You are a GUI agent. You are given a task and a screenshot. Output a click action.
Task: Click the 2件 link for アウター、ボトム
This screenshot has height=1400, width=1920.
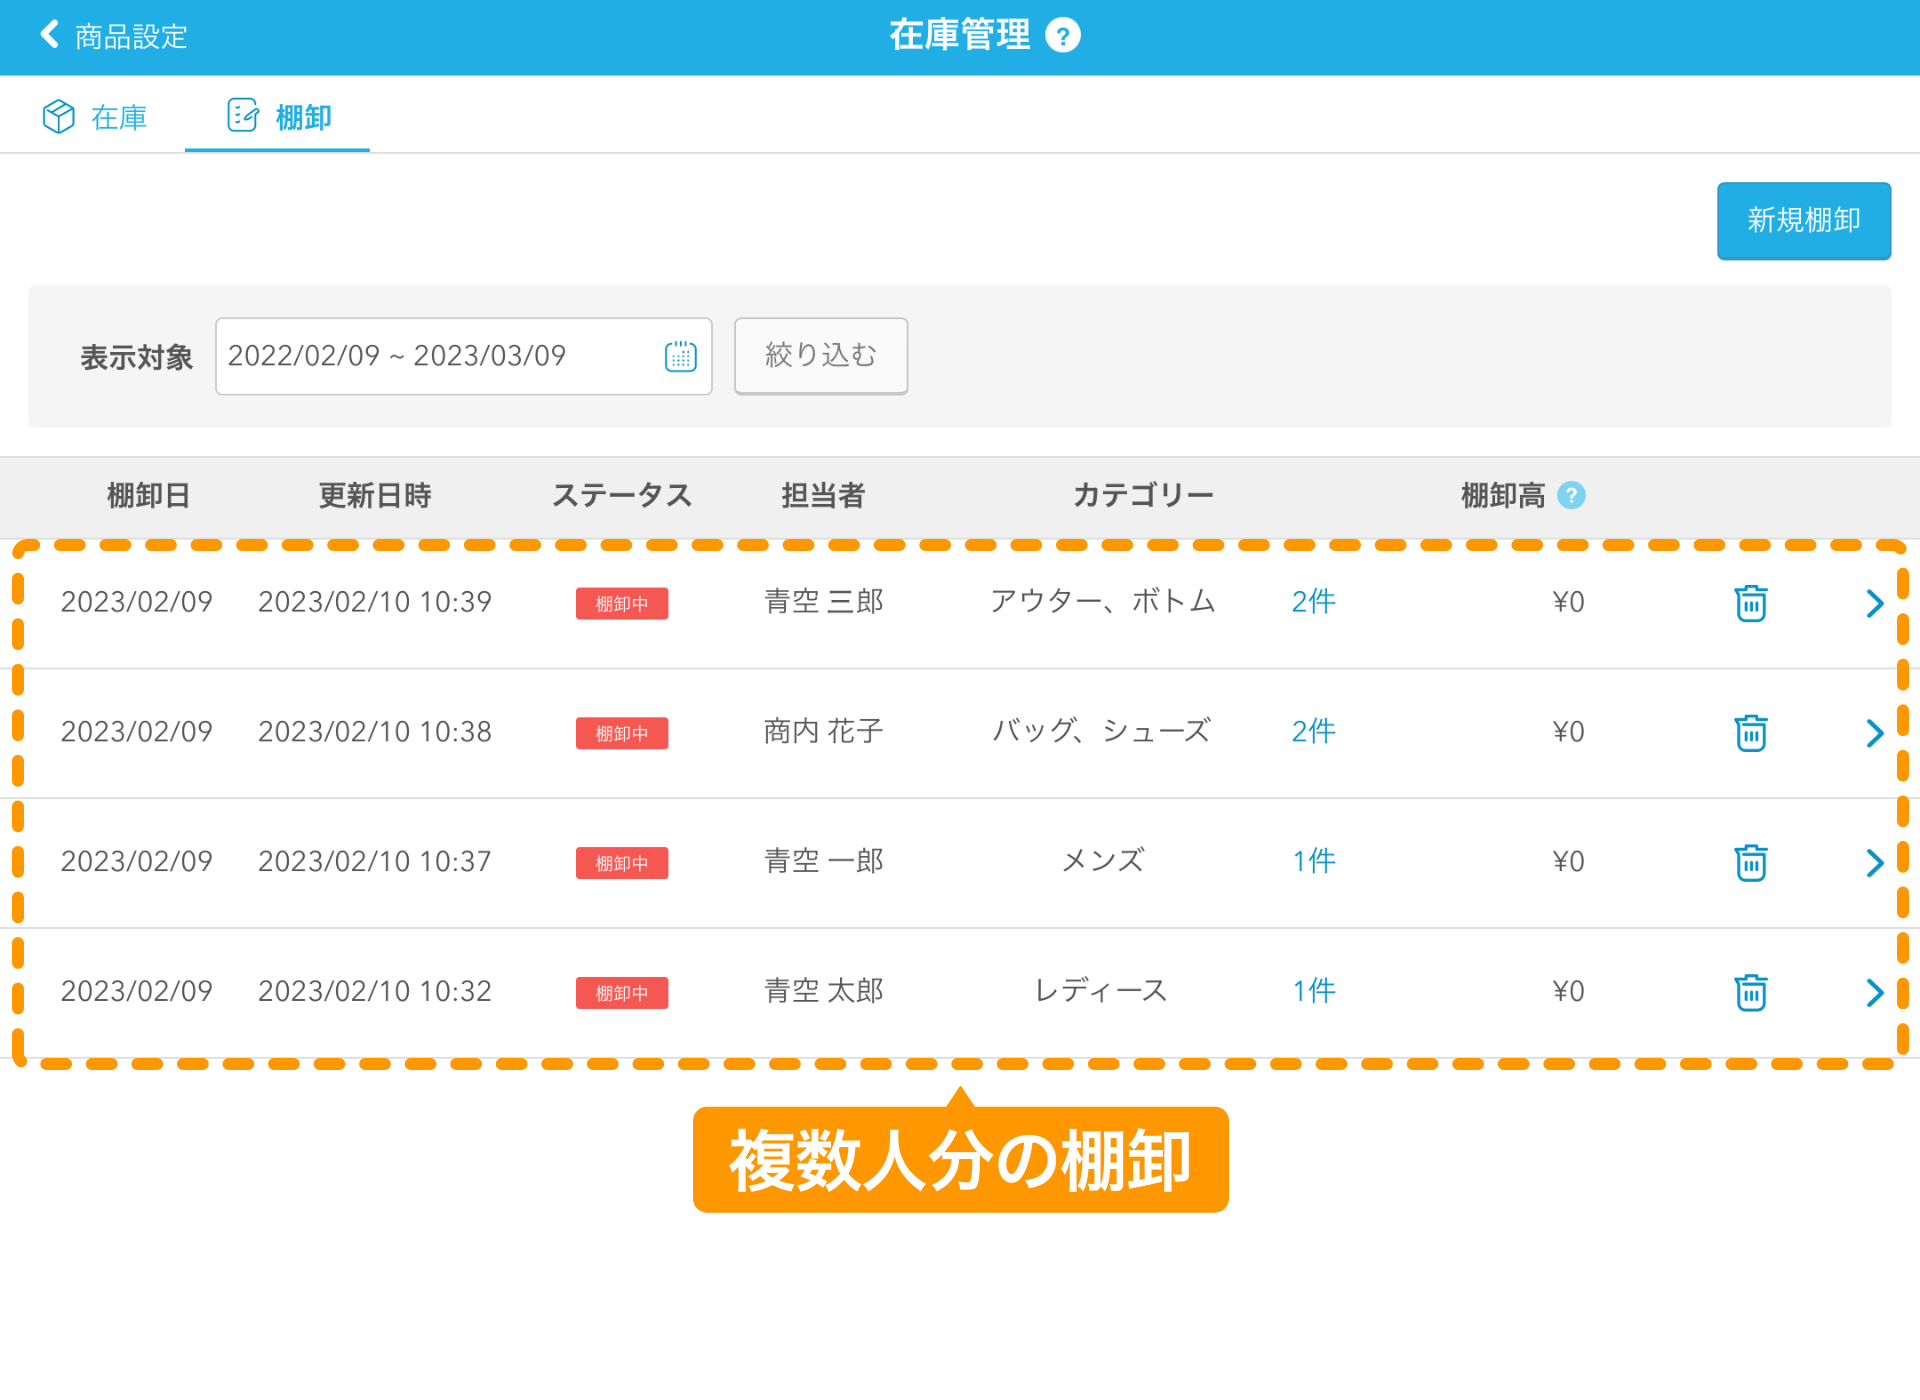(1314, 602)
